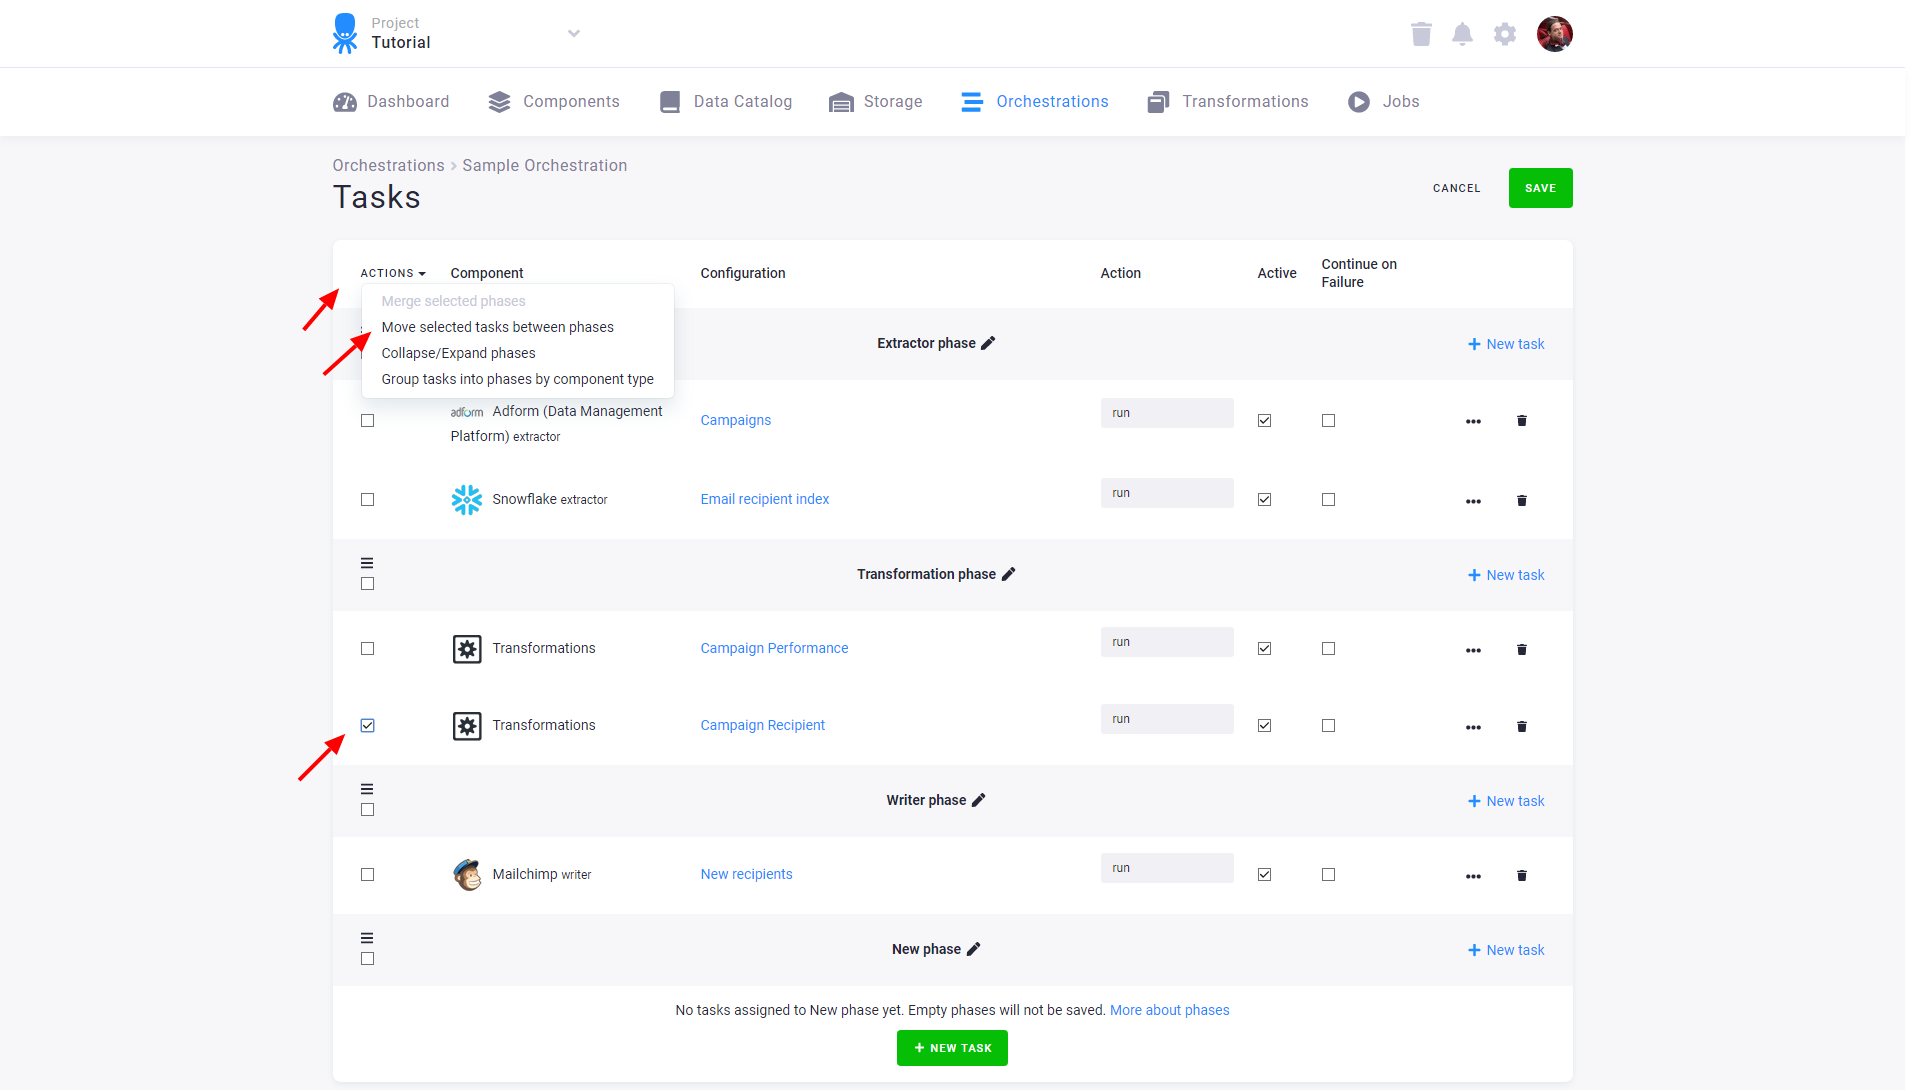This screenshot has height=1090, width=1920.
Task: Click the pencil icon next to Writer phase
Action: 978,800
